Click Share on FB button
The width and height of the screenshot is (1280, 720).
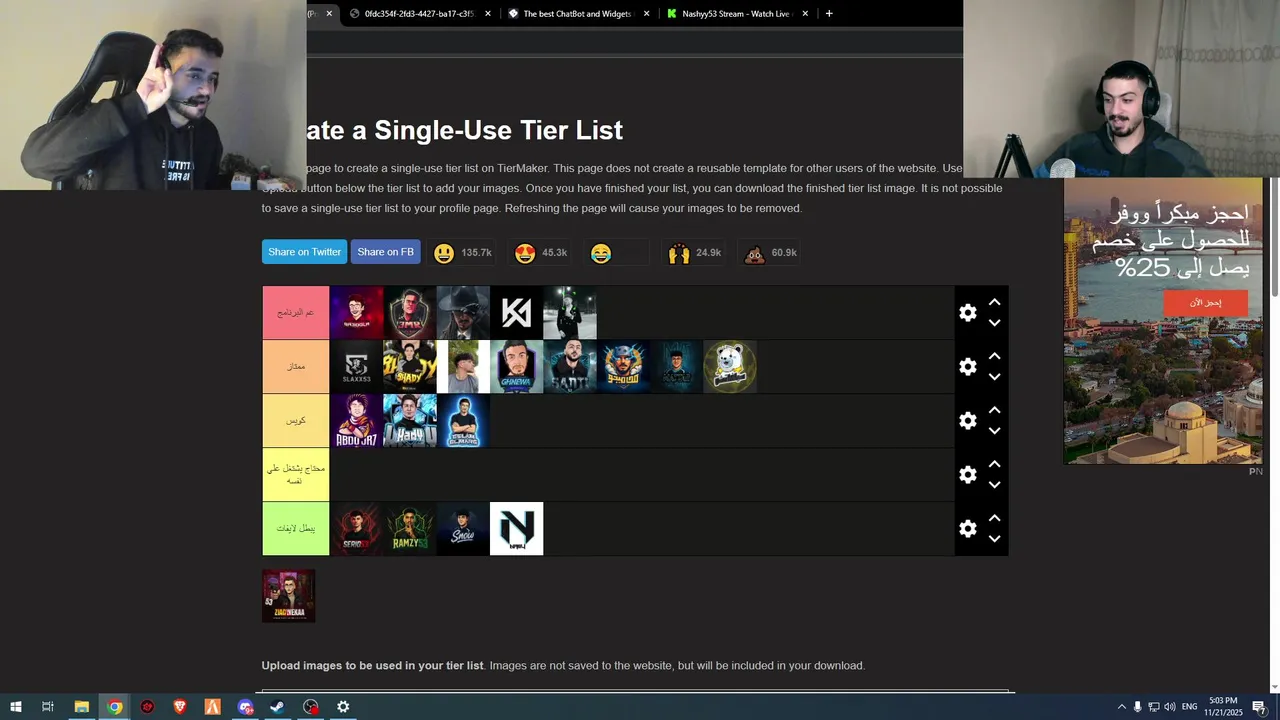[385, 252]
